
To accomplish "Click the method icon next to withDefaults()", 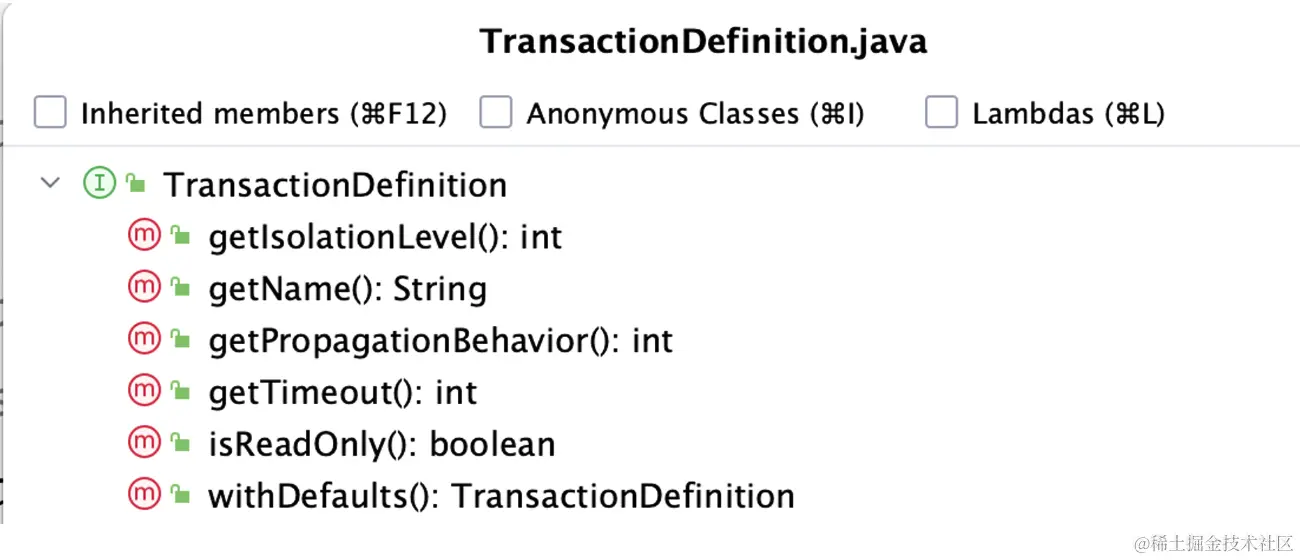I will (145, 494).
